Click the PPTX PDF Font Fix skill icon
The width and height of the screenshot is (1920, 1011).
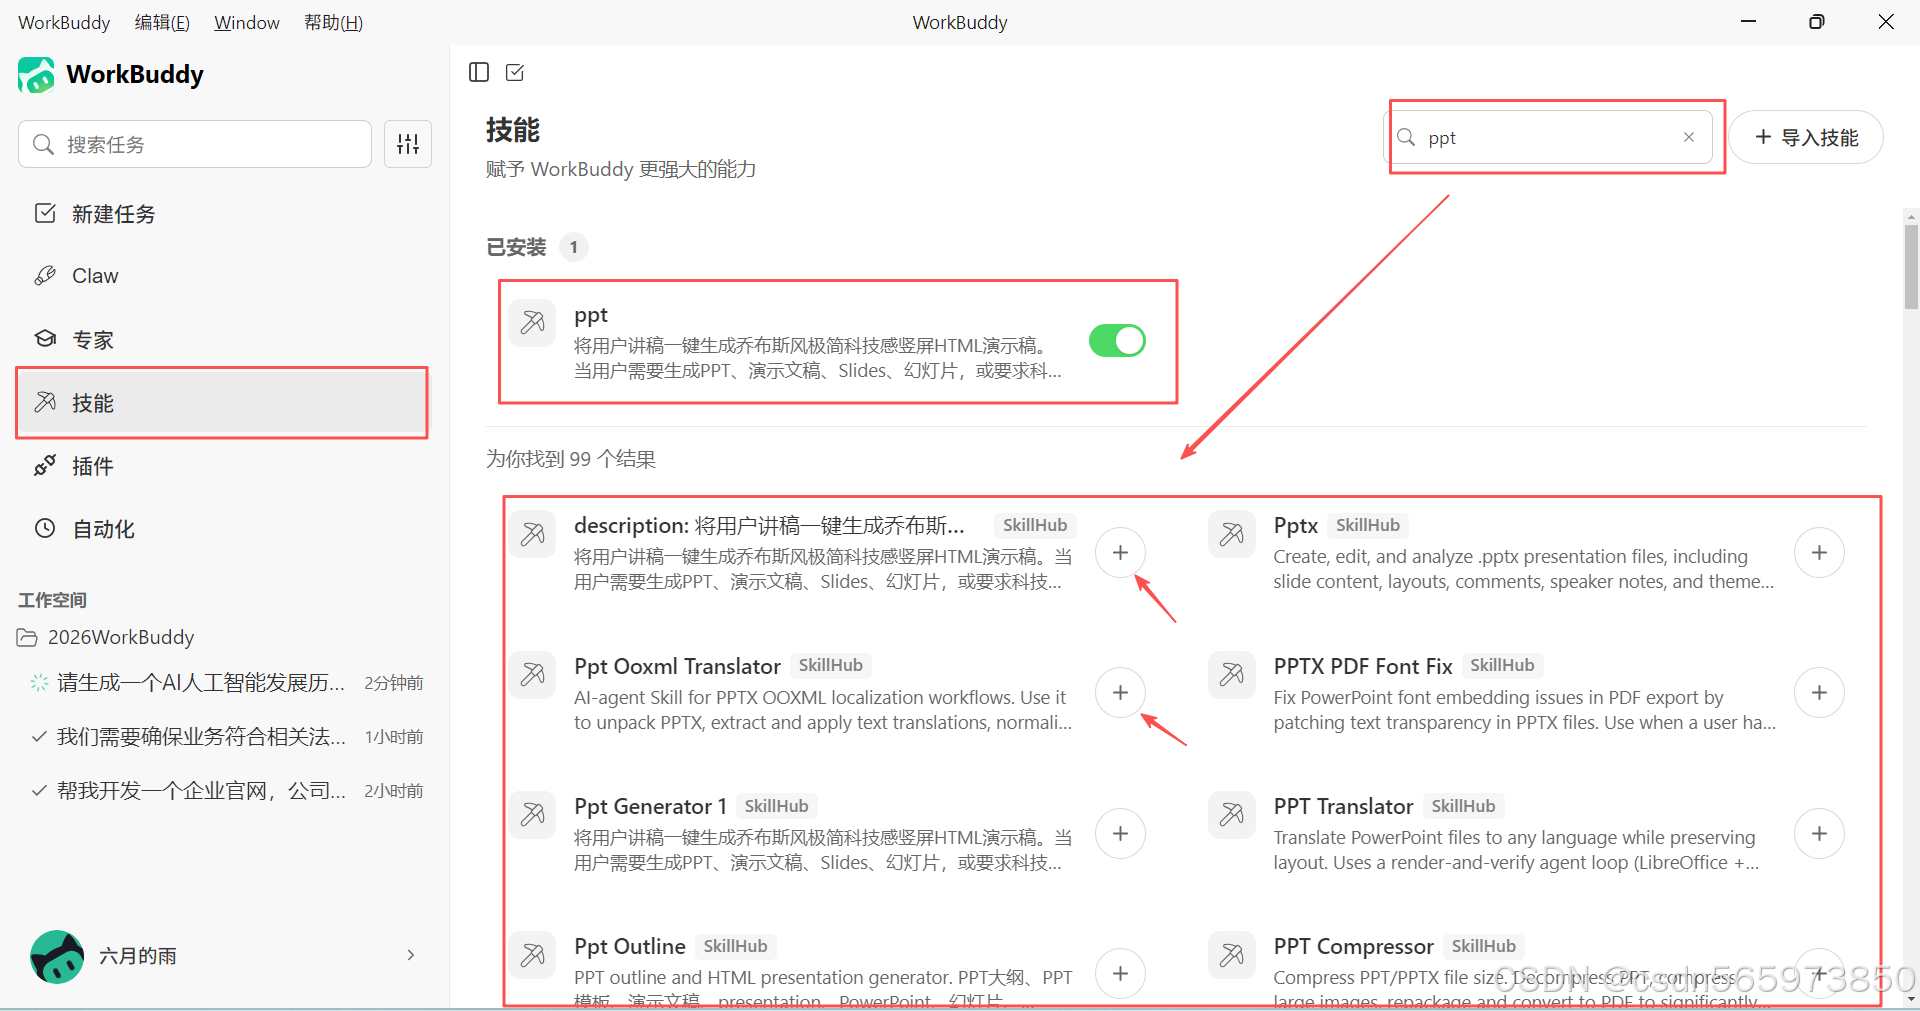click(x=1232, y=675)
